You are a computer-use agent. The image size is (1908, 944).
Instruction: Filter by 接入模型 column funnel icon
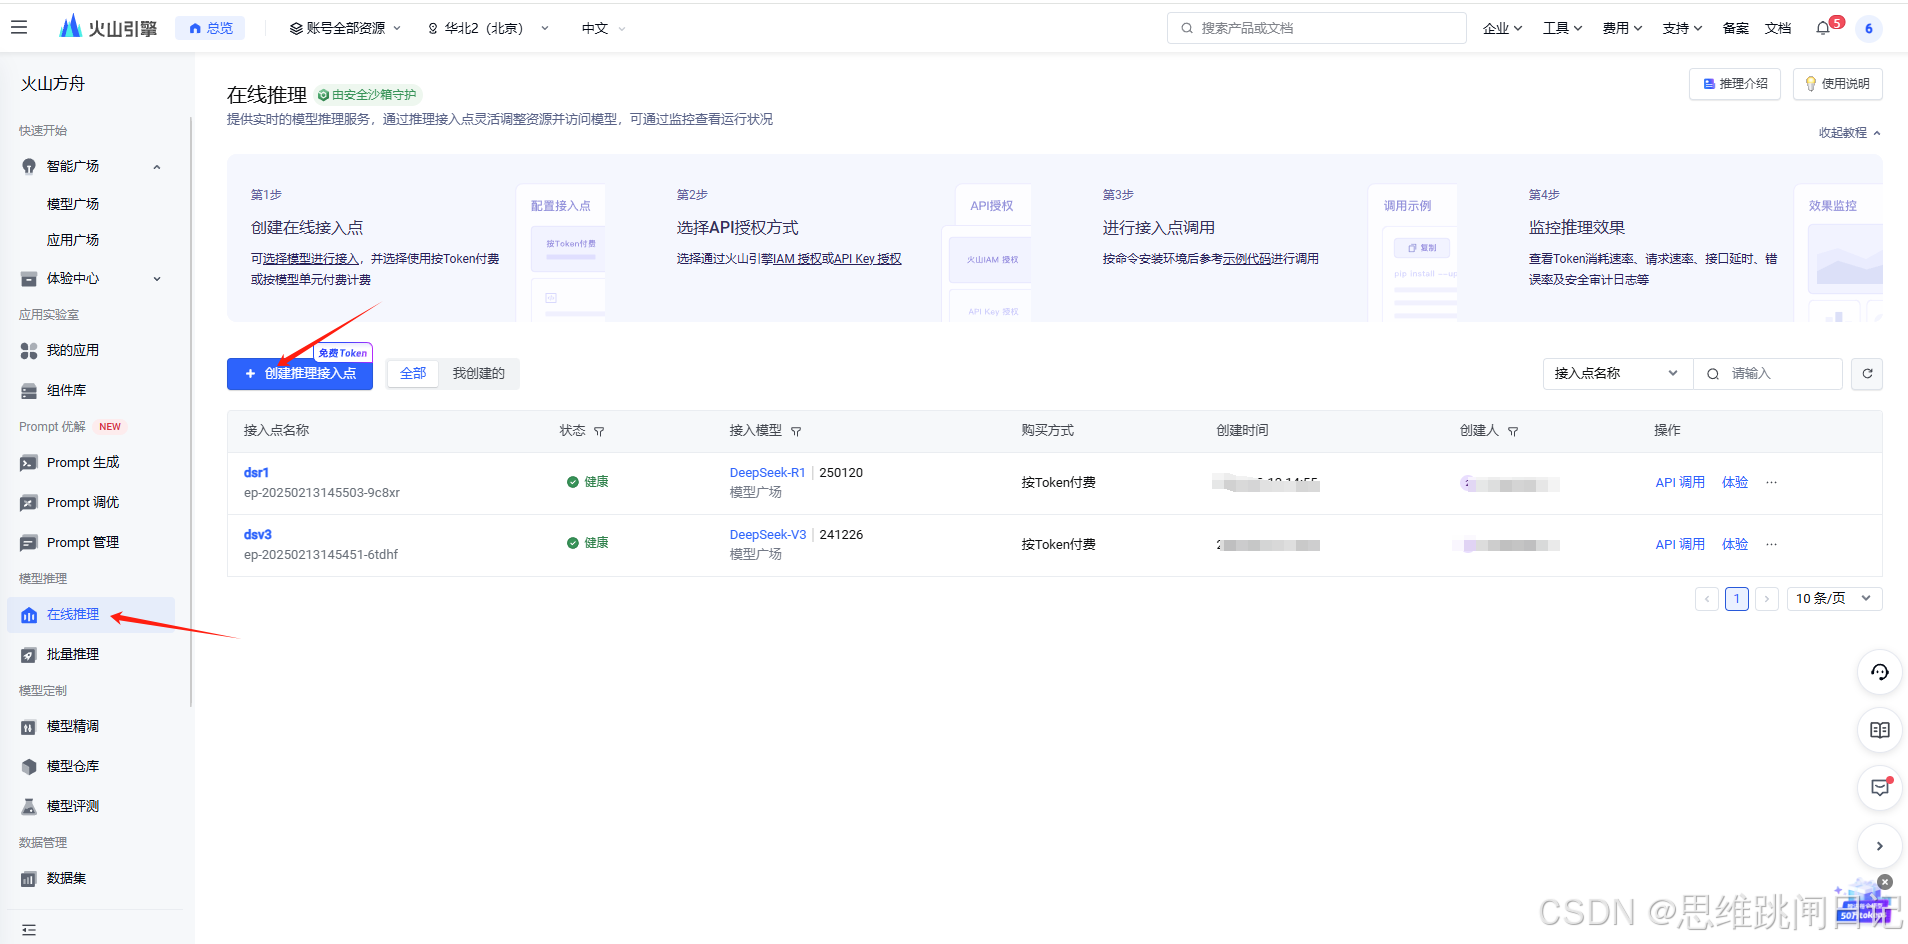pos(796,432)
